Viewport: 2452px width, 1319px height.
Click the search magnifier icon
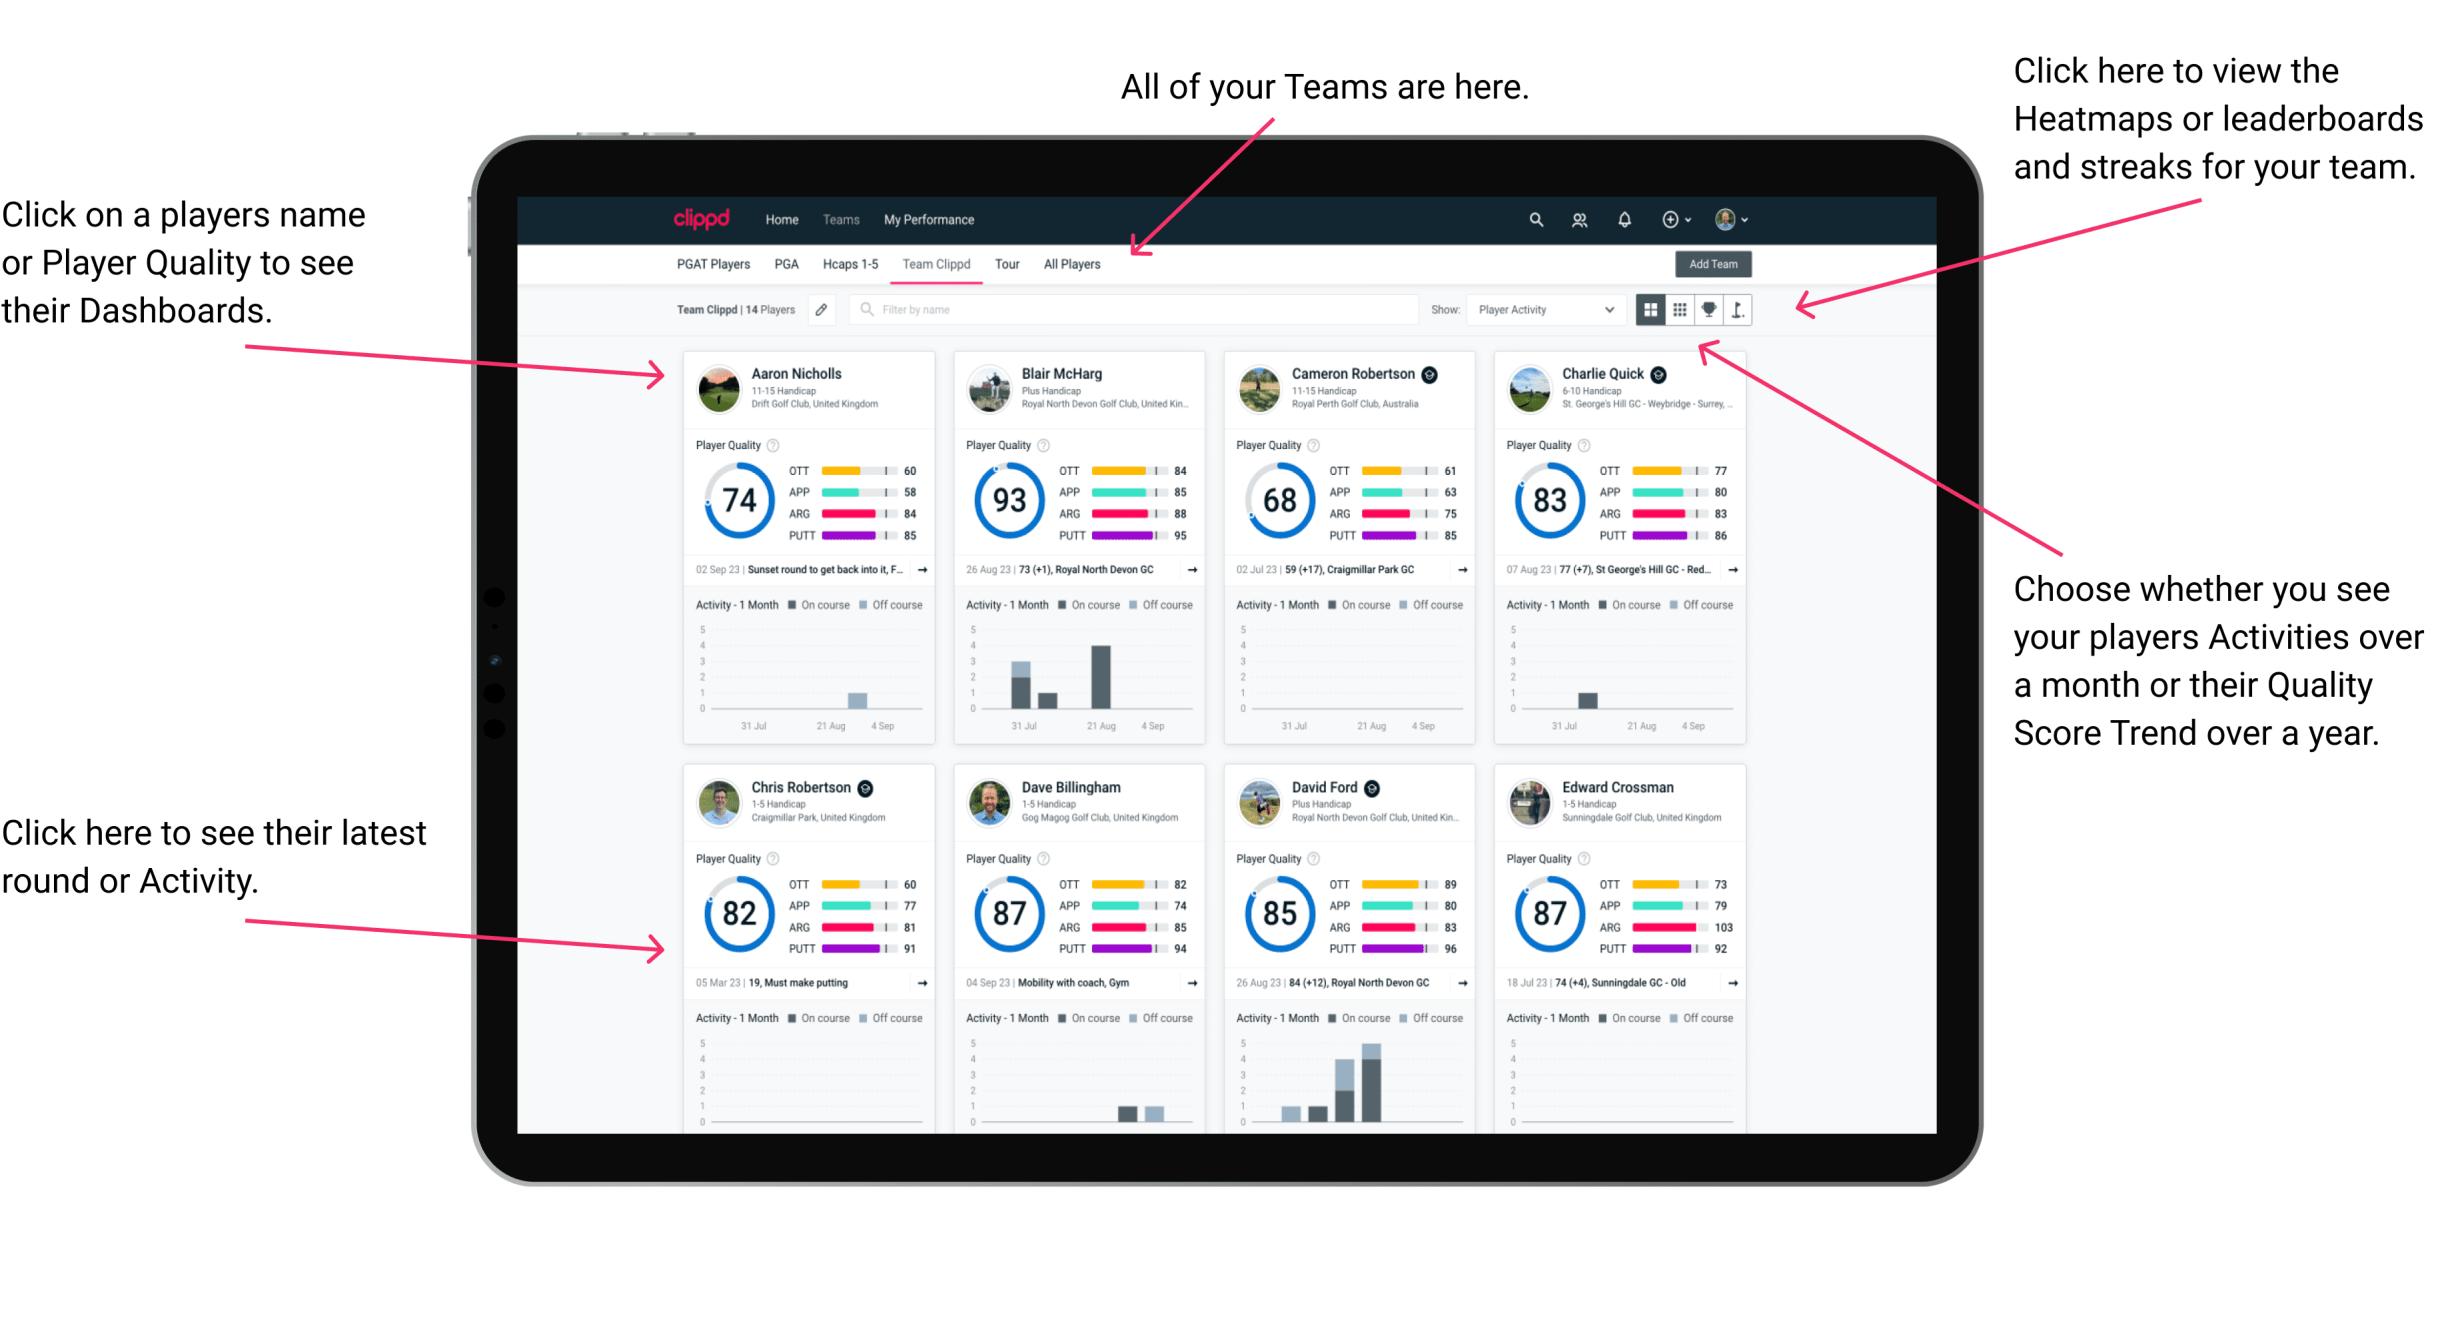pyautogui.click(x=1533, y=219)
